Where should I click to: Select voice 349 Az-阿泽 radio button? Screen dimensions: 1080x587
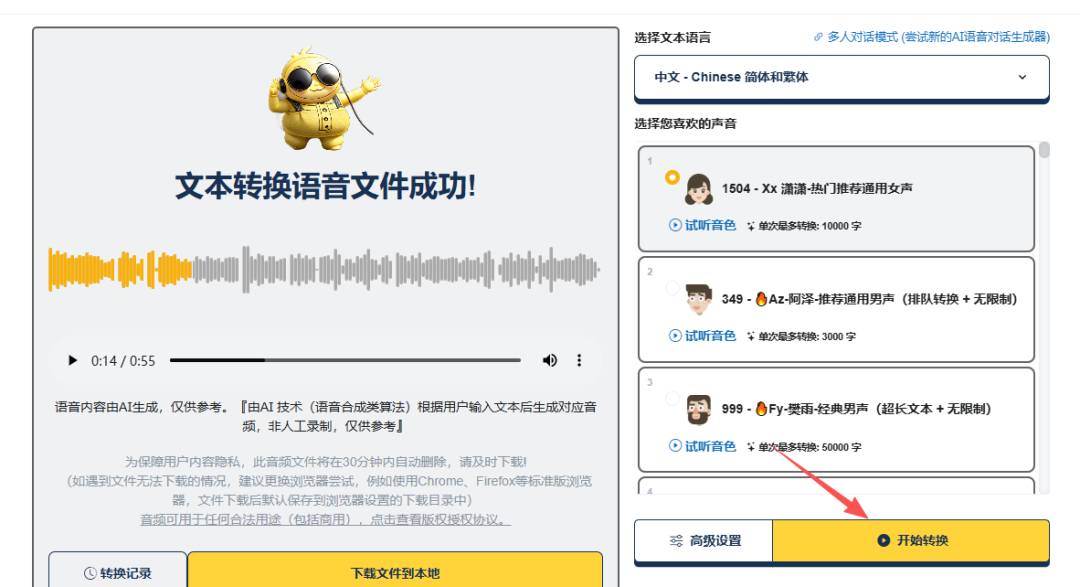(x=672, y=288)
